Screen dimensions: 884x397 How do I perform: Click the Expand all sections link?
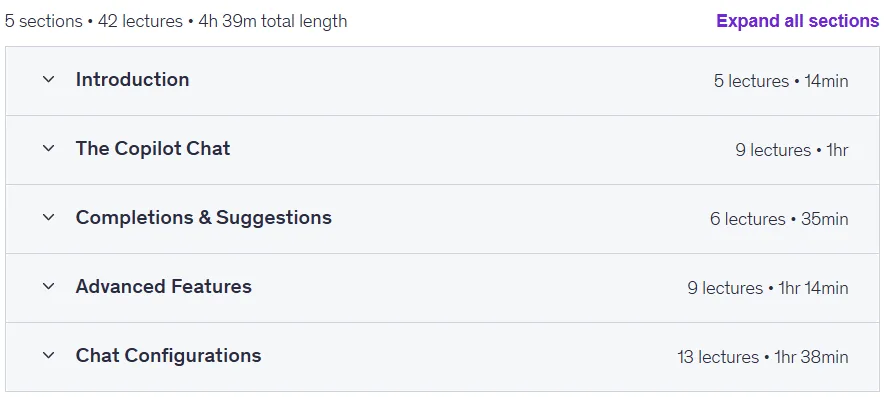coord(797,21)
